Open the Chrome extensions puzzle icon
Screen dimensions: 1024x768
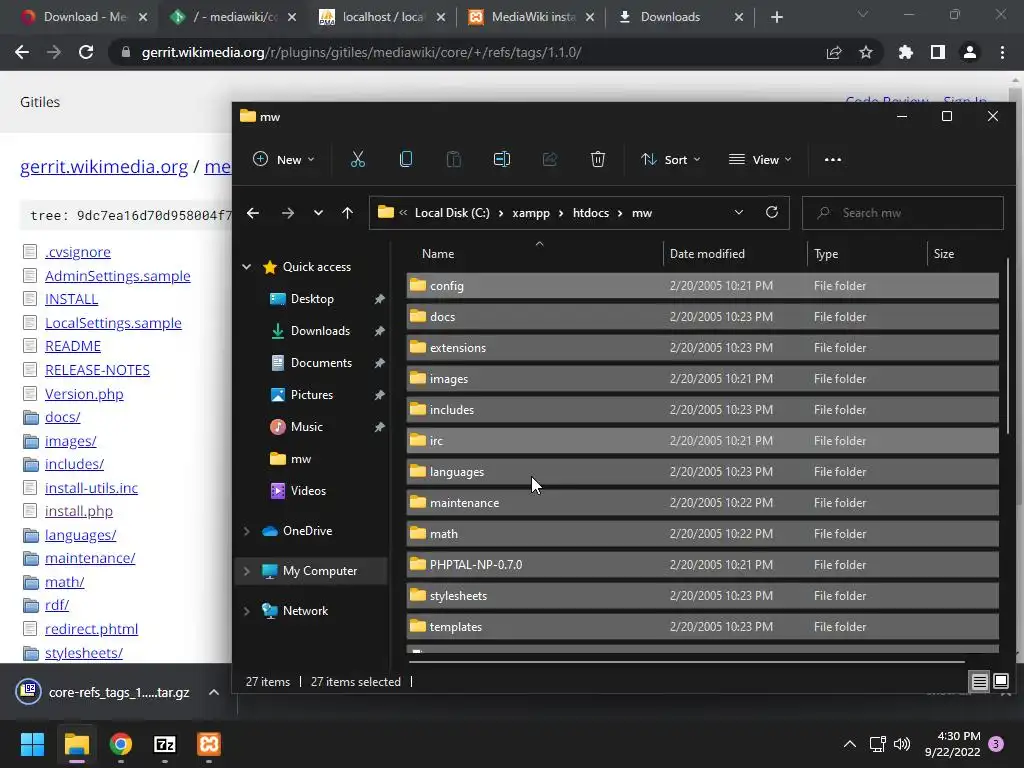tap(906, 52)
